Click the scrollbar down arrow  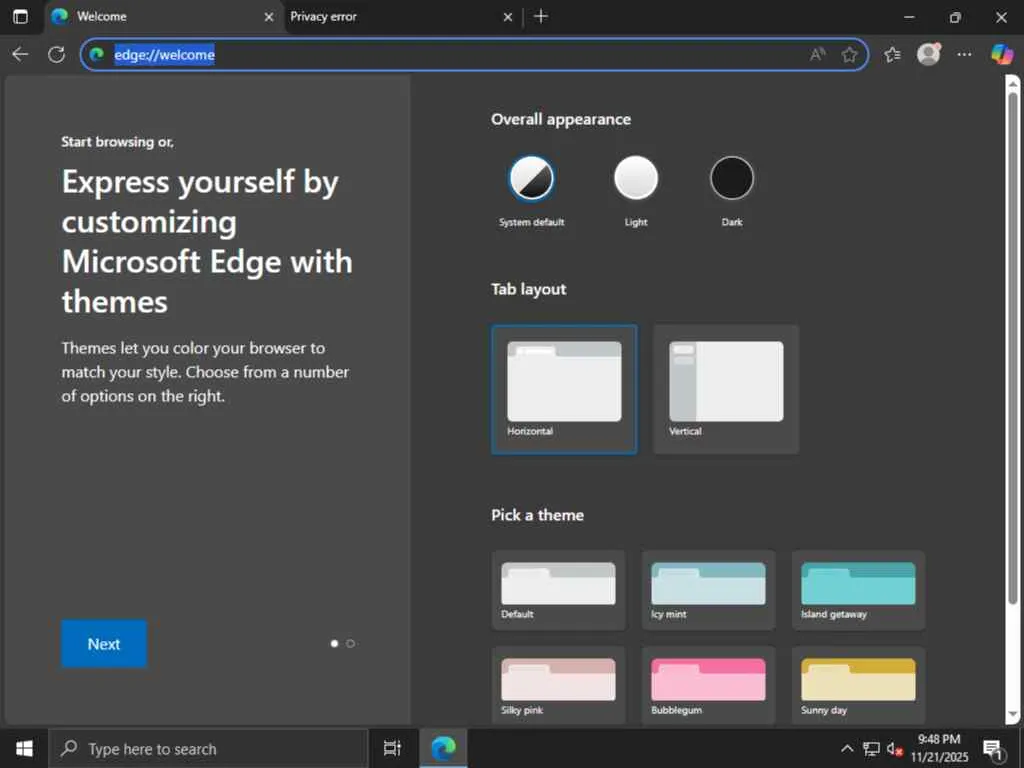1012,714
